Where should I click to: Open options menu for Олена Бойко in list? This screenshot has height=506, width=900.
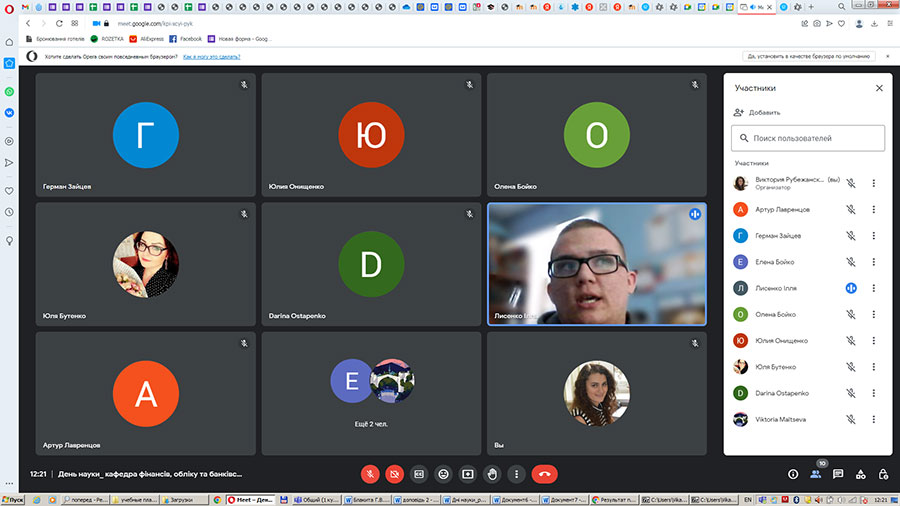[x=874, y=314]
